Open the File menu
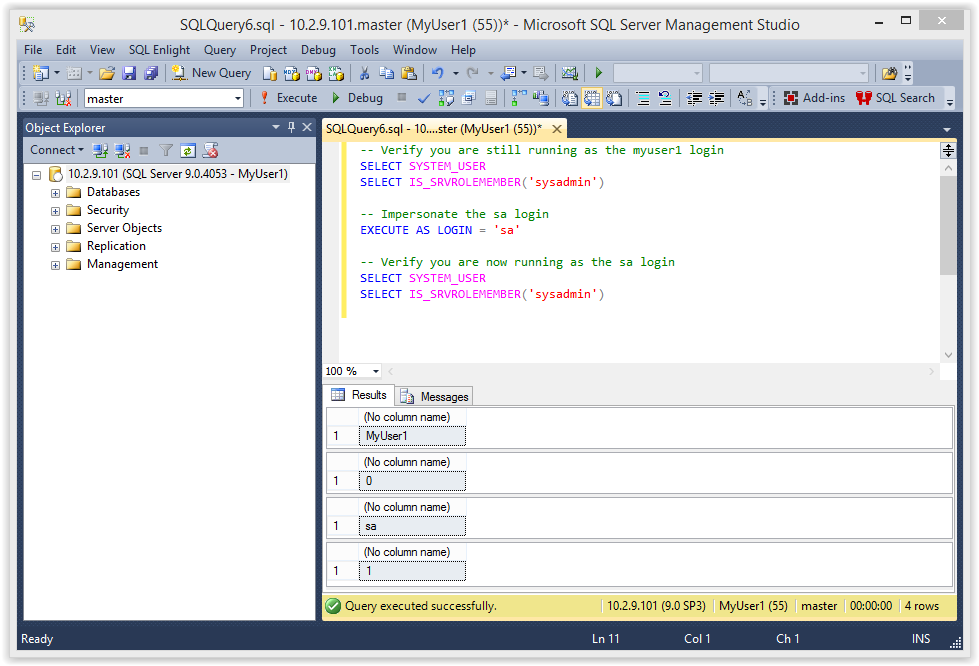Viewport: 979px width, 666px height. click(33, 50)
